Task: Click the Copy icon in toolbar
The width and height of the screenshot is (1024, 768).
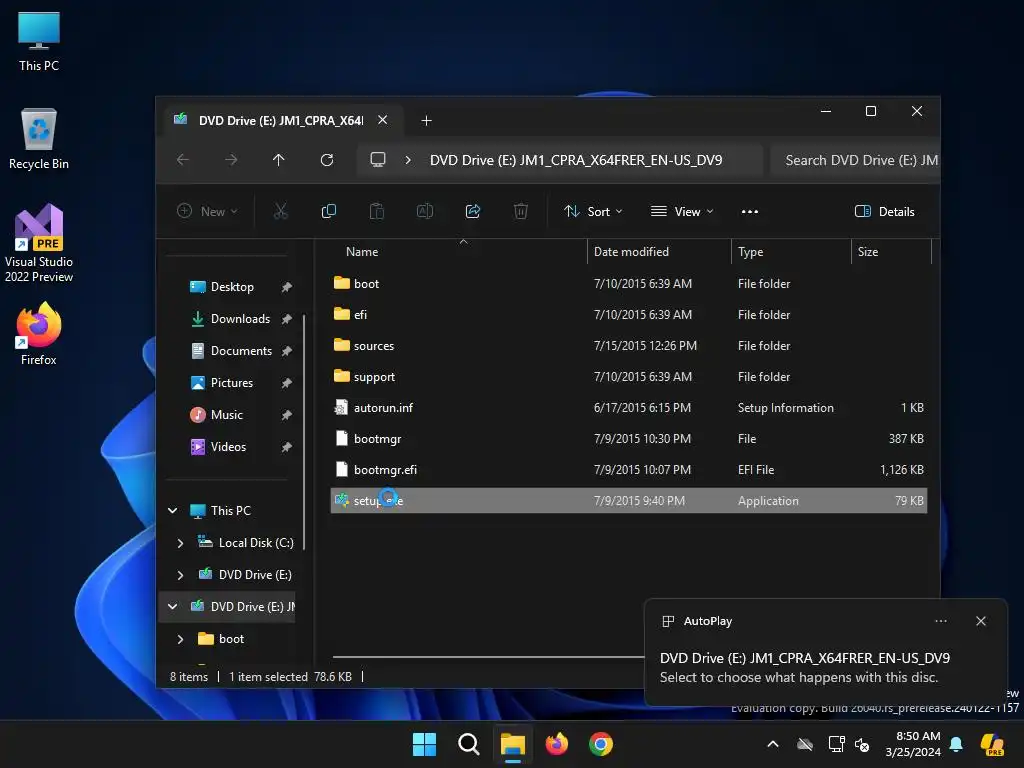Action: tap(328, 211)
